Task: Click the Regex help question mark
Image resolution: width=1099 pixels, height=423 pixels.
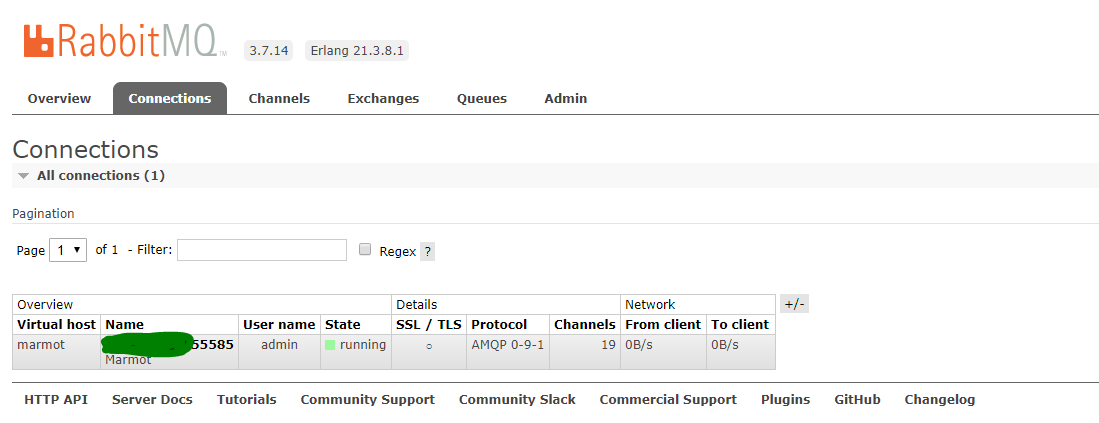Action: [427, 251]
